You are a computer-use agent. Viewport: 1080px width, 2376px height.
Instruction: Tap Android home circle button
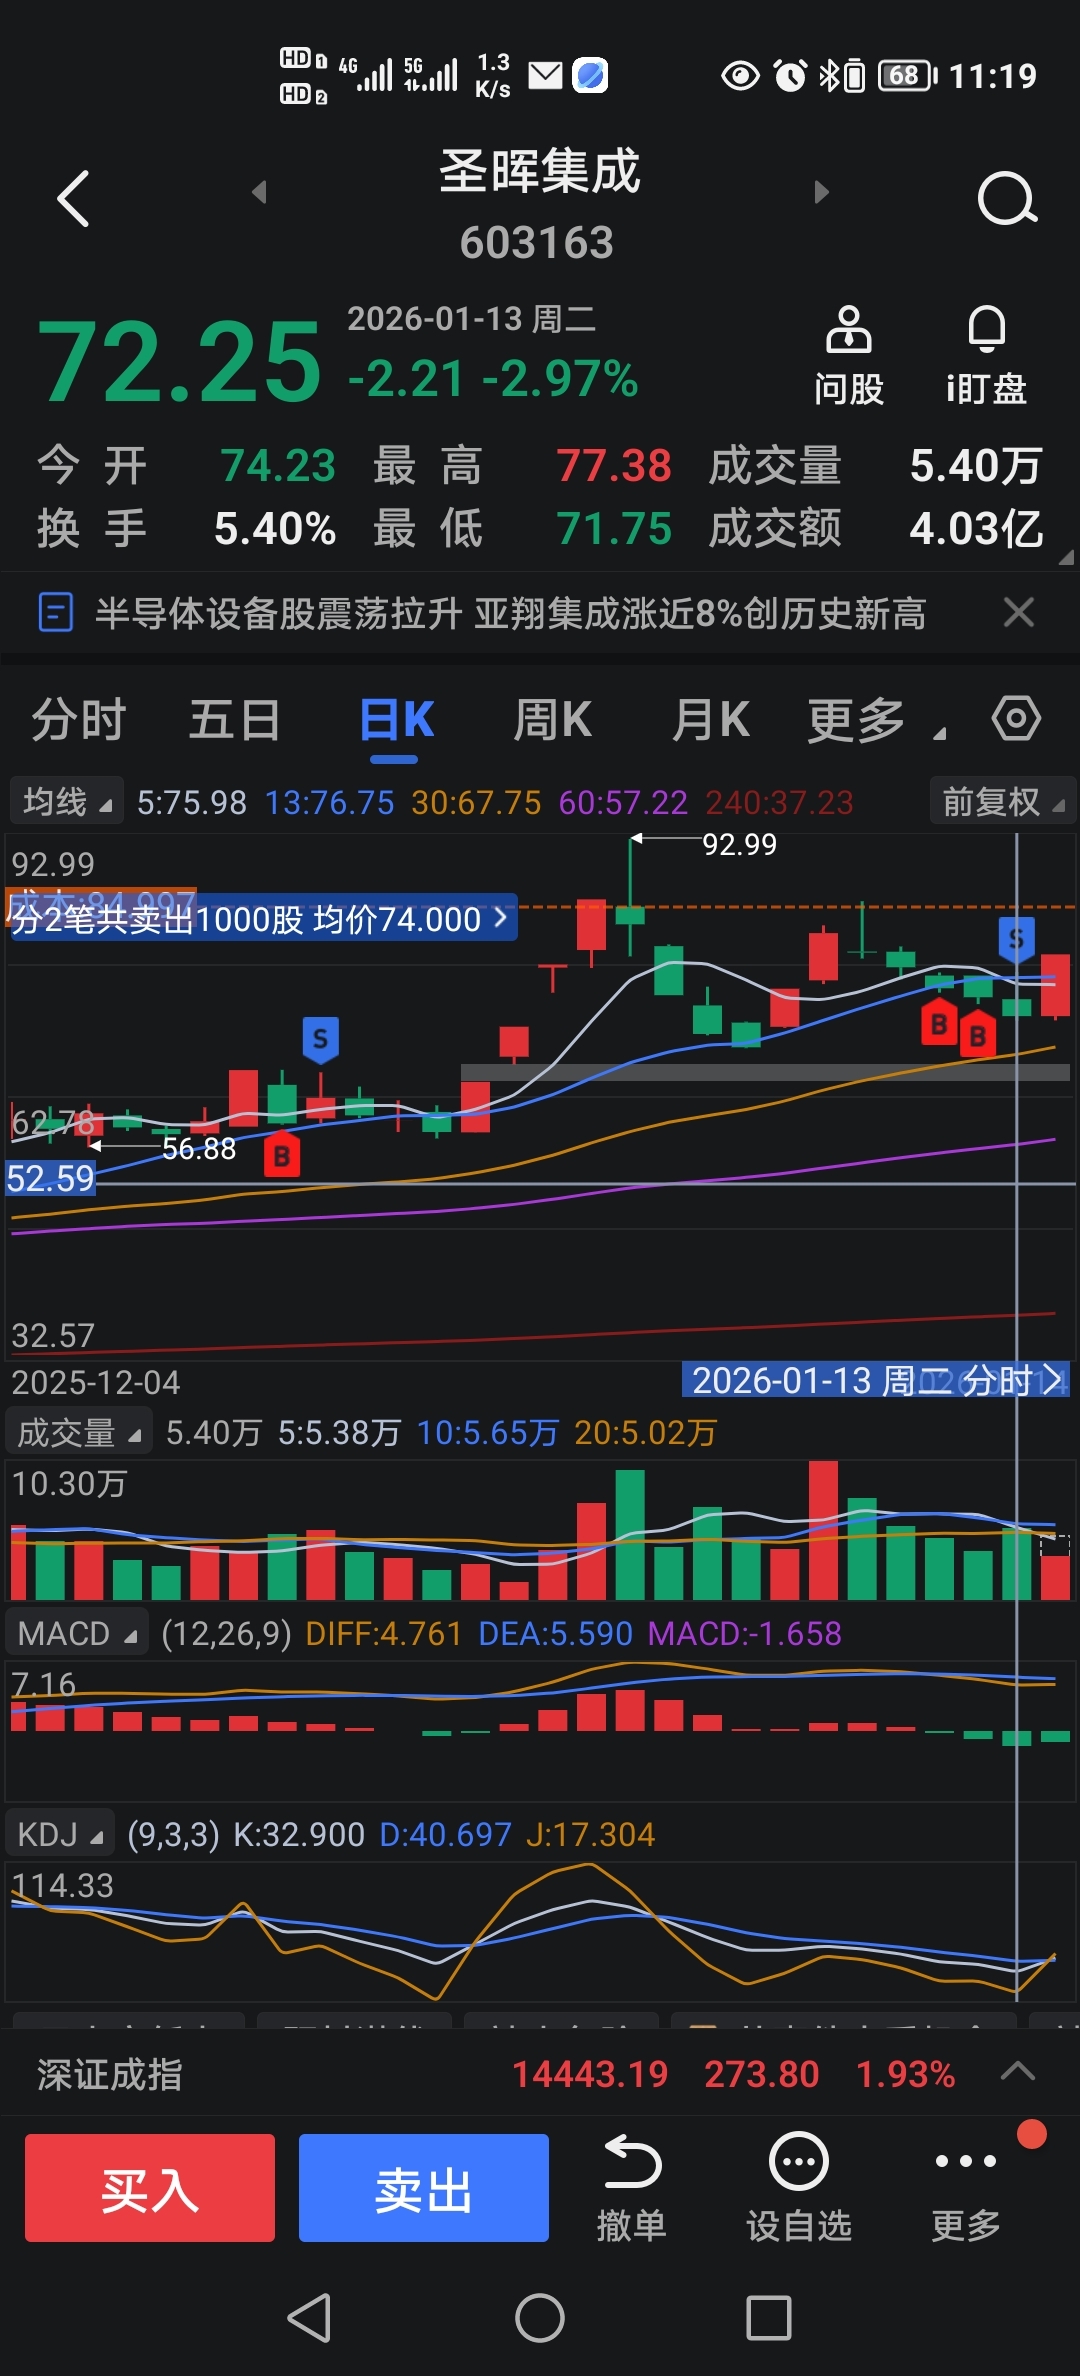click(x=540, y=2317)
